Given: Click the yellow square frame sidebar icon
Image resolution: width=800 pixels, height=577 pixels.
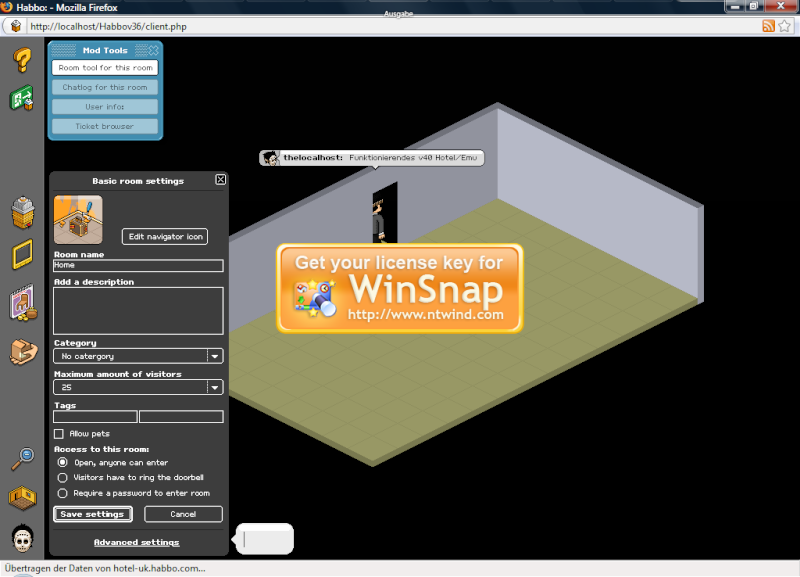Looking at the screenshot, I should pos(22,254).
